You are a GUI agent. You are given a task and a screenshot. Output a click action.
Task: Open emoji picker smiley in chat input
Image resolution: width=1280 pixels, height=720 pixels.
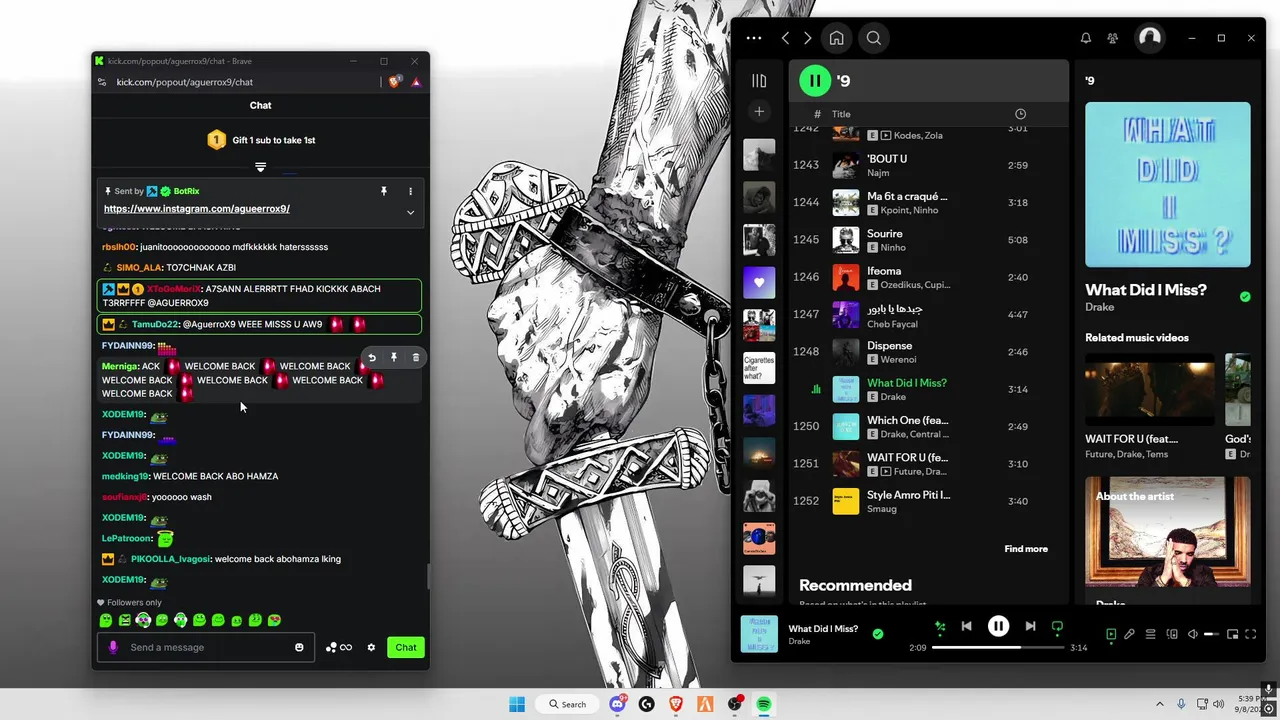pyautogui.click(x=299, y=647)
